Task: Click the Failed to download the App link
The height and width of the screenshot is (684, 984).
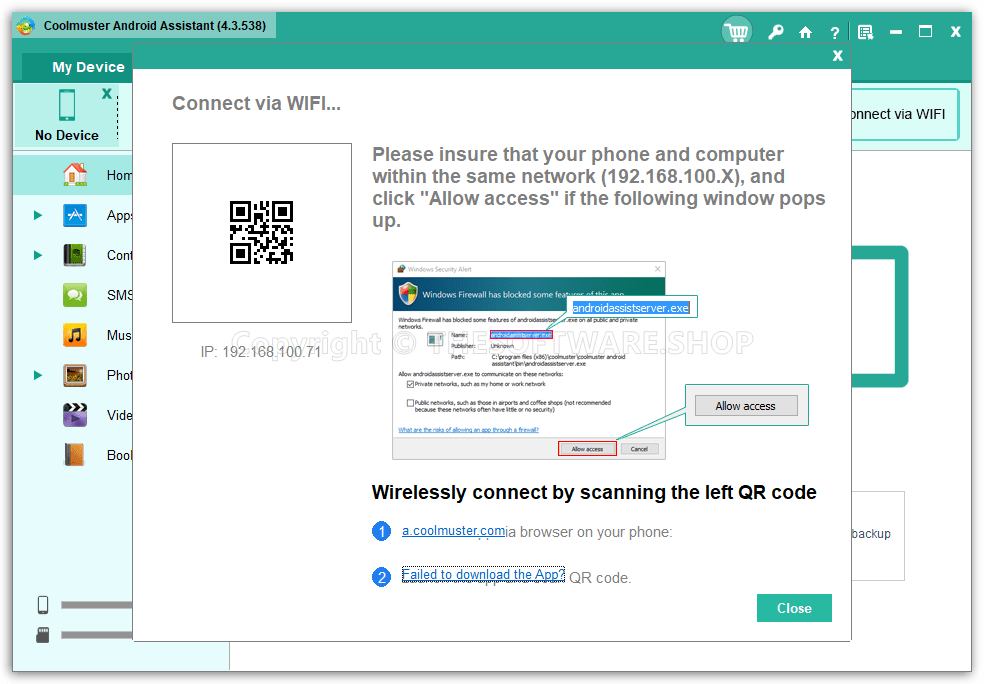Action: click(483, 575)
